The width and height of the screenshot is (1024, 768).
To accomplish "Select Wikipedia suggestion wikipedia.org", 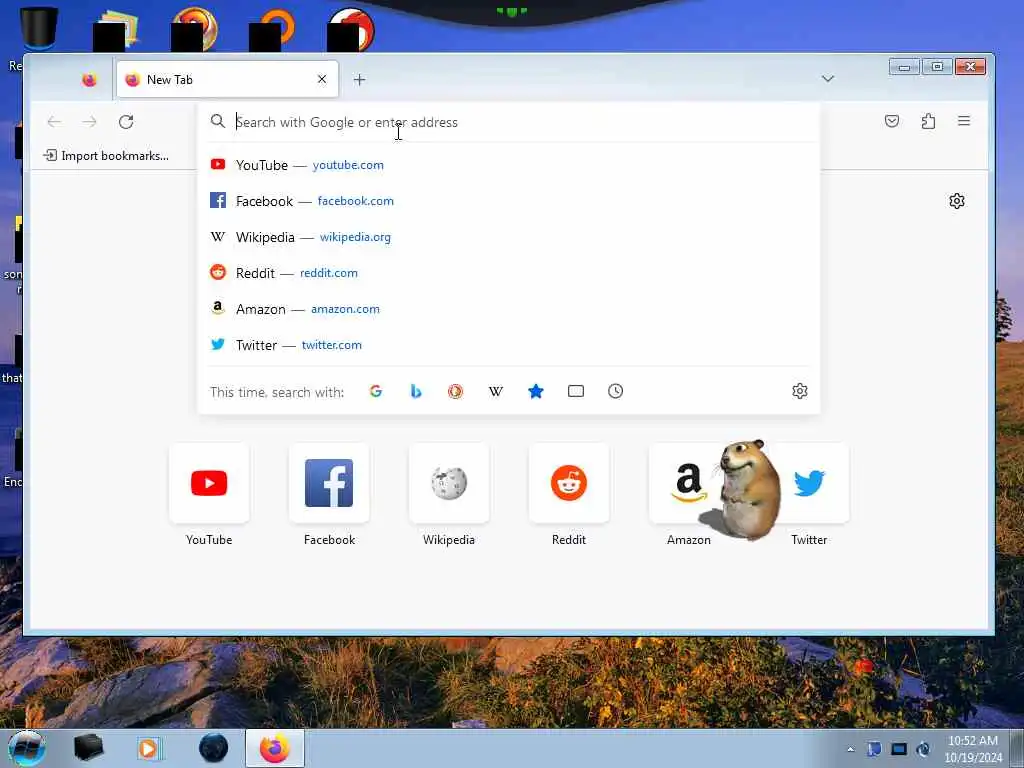I will click(509, 237).
